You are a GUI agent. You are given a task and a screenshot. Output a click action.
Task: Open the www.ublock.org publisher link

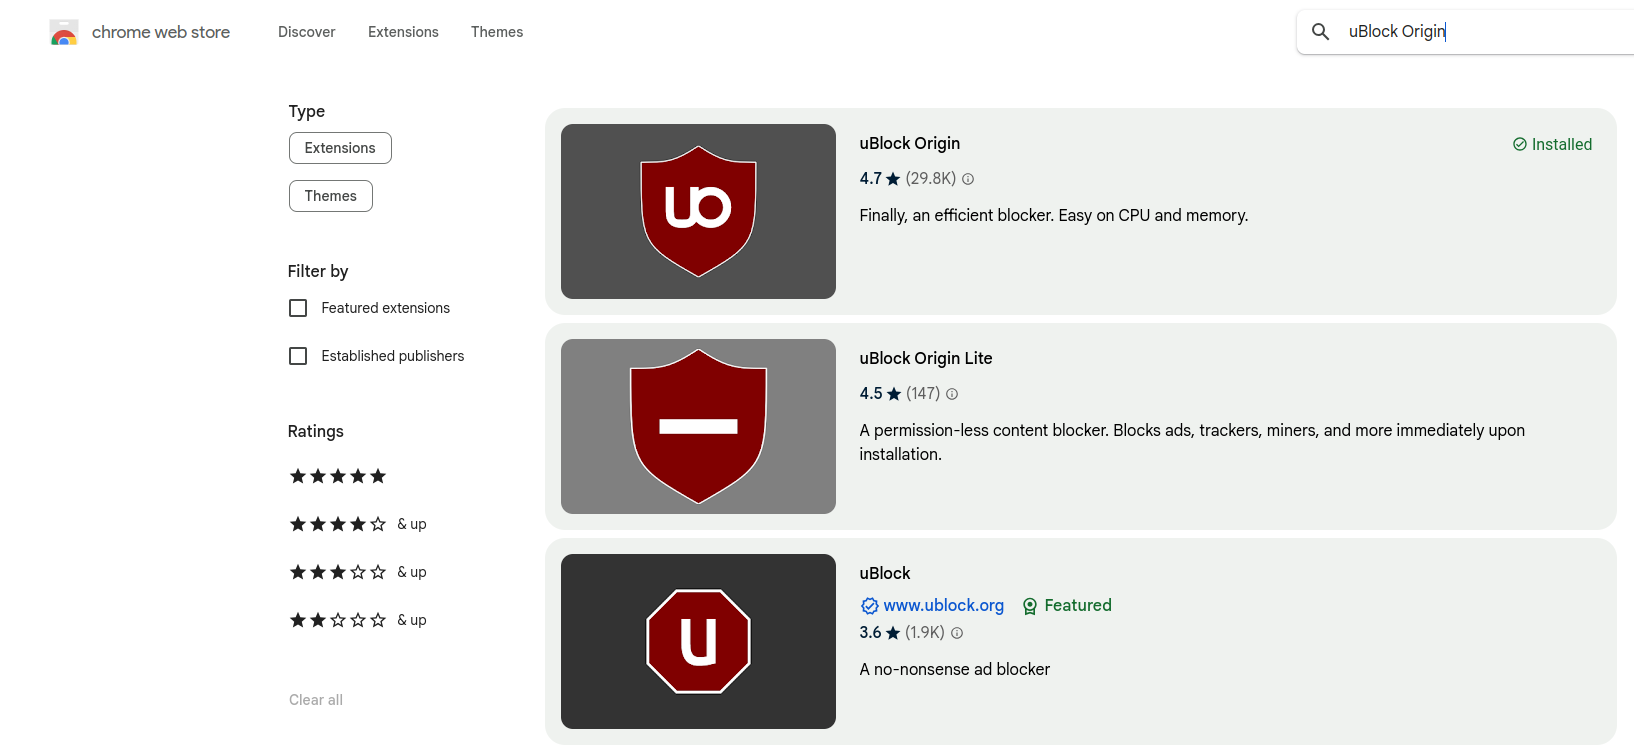click(943, 606)
